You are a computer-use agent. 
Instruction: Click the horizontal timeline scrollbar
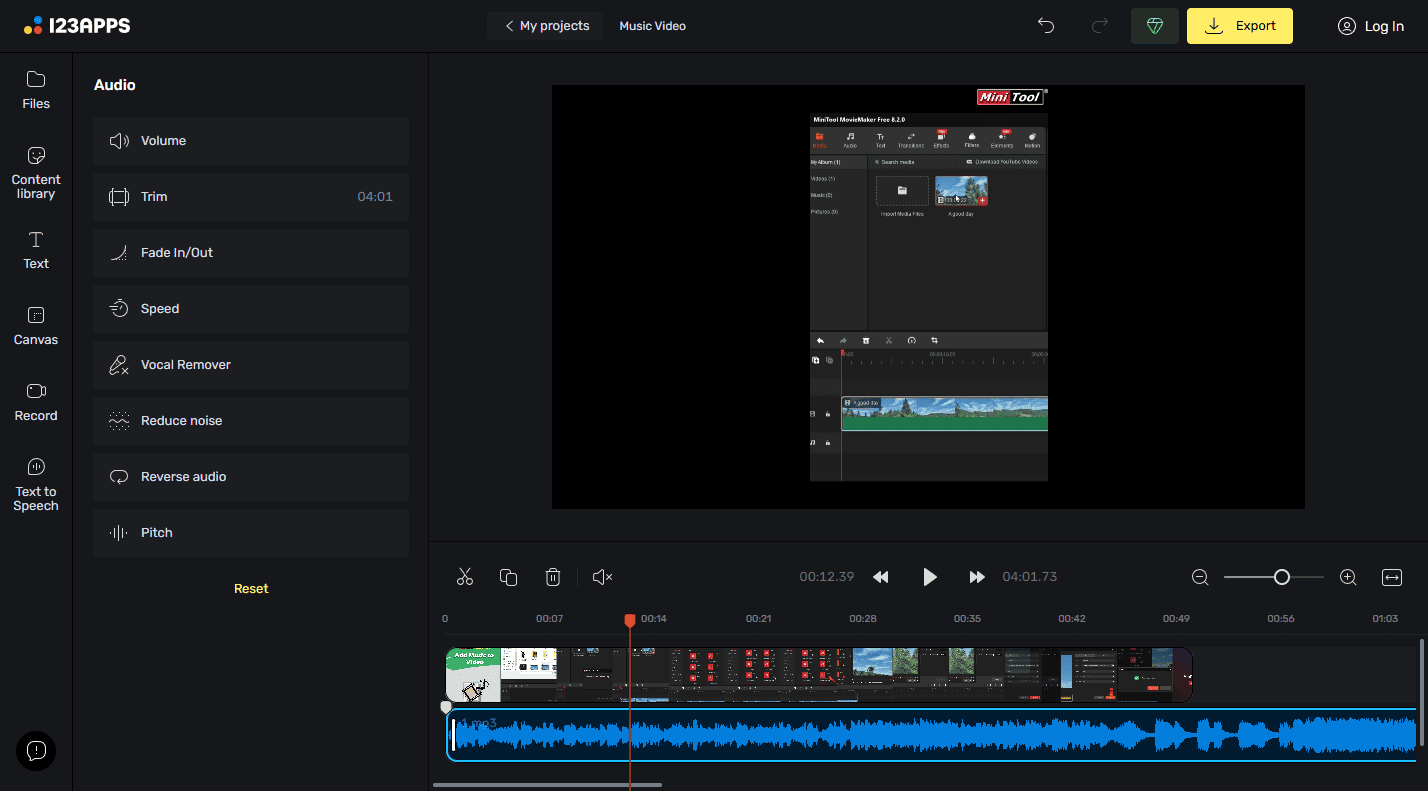pos(547,785)
